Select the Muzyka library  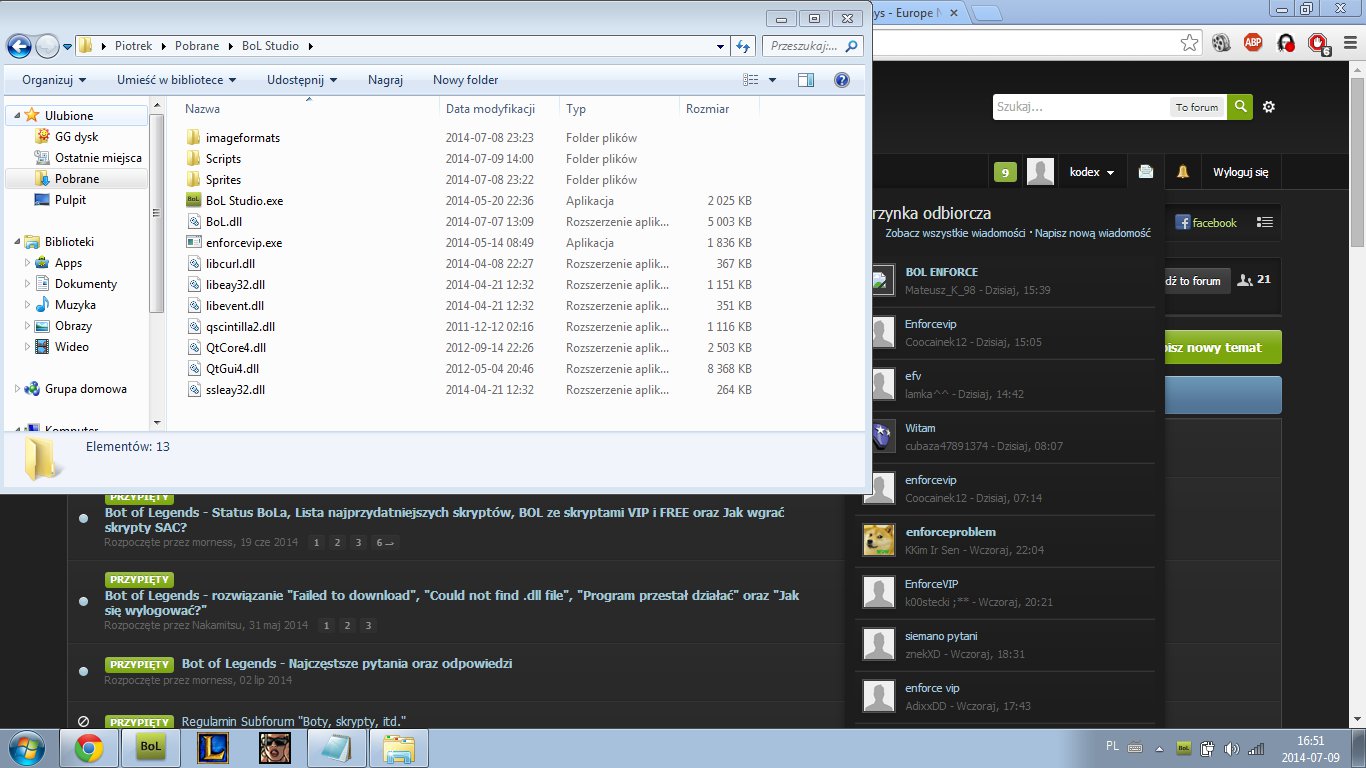75,305
